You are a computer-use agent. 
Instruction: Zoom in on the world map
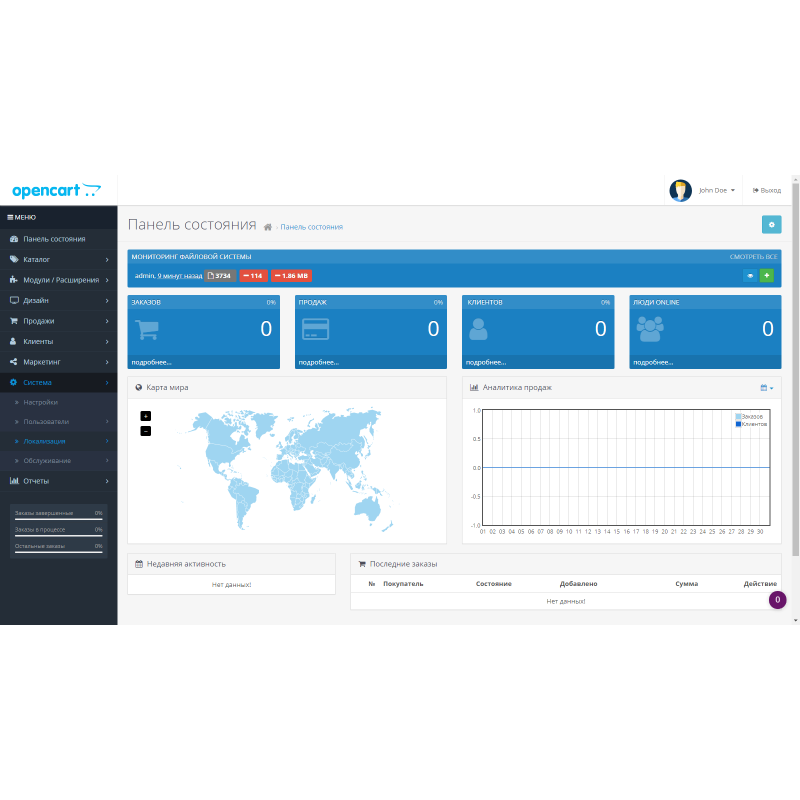[x=145, y=414]
